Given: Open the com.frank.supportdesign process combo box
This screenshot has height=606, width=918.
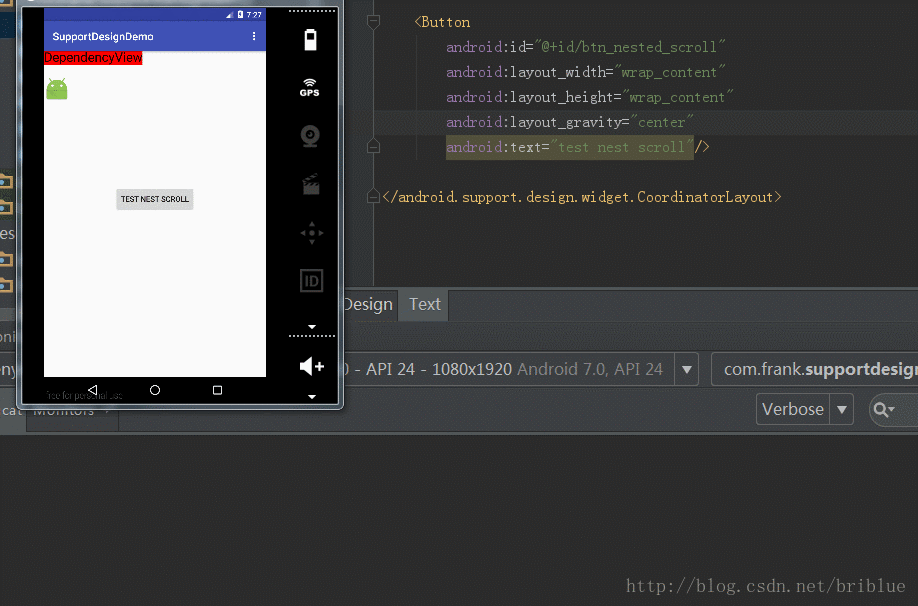Looking at the screenshot, I should (x=814, y=369).
